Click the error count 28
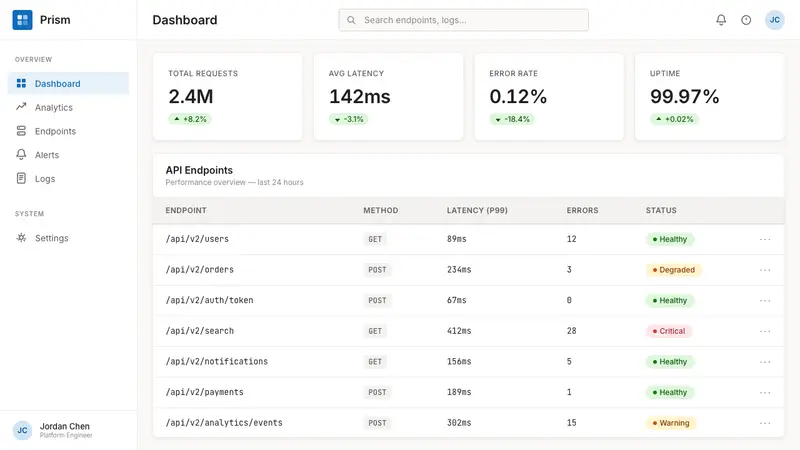Viewport: 800px width, 450px height. point(571,331)
